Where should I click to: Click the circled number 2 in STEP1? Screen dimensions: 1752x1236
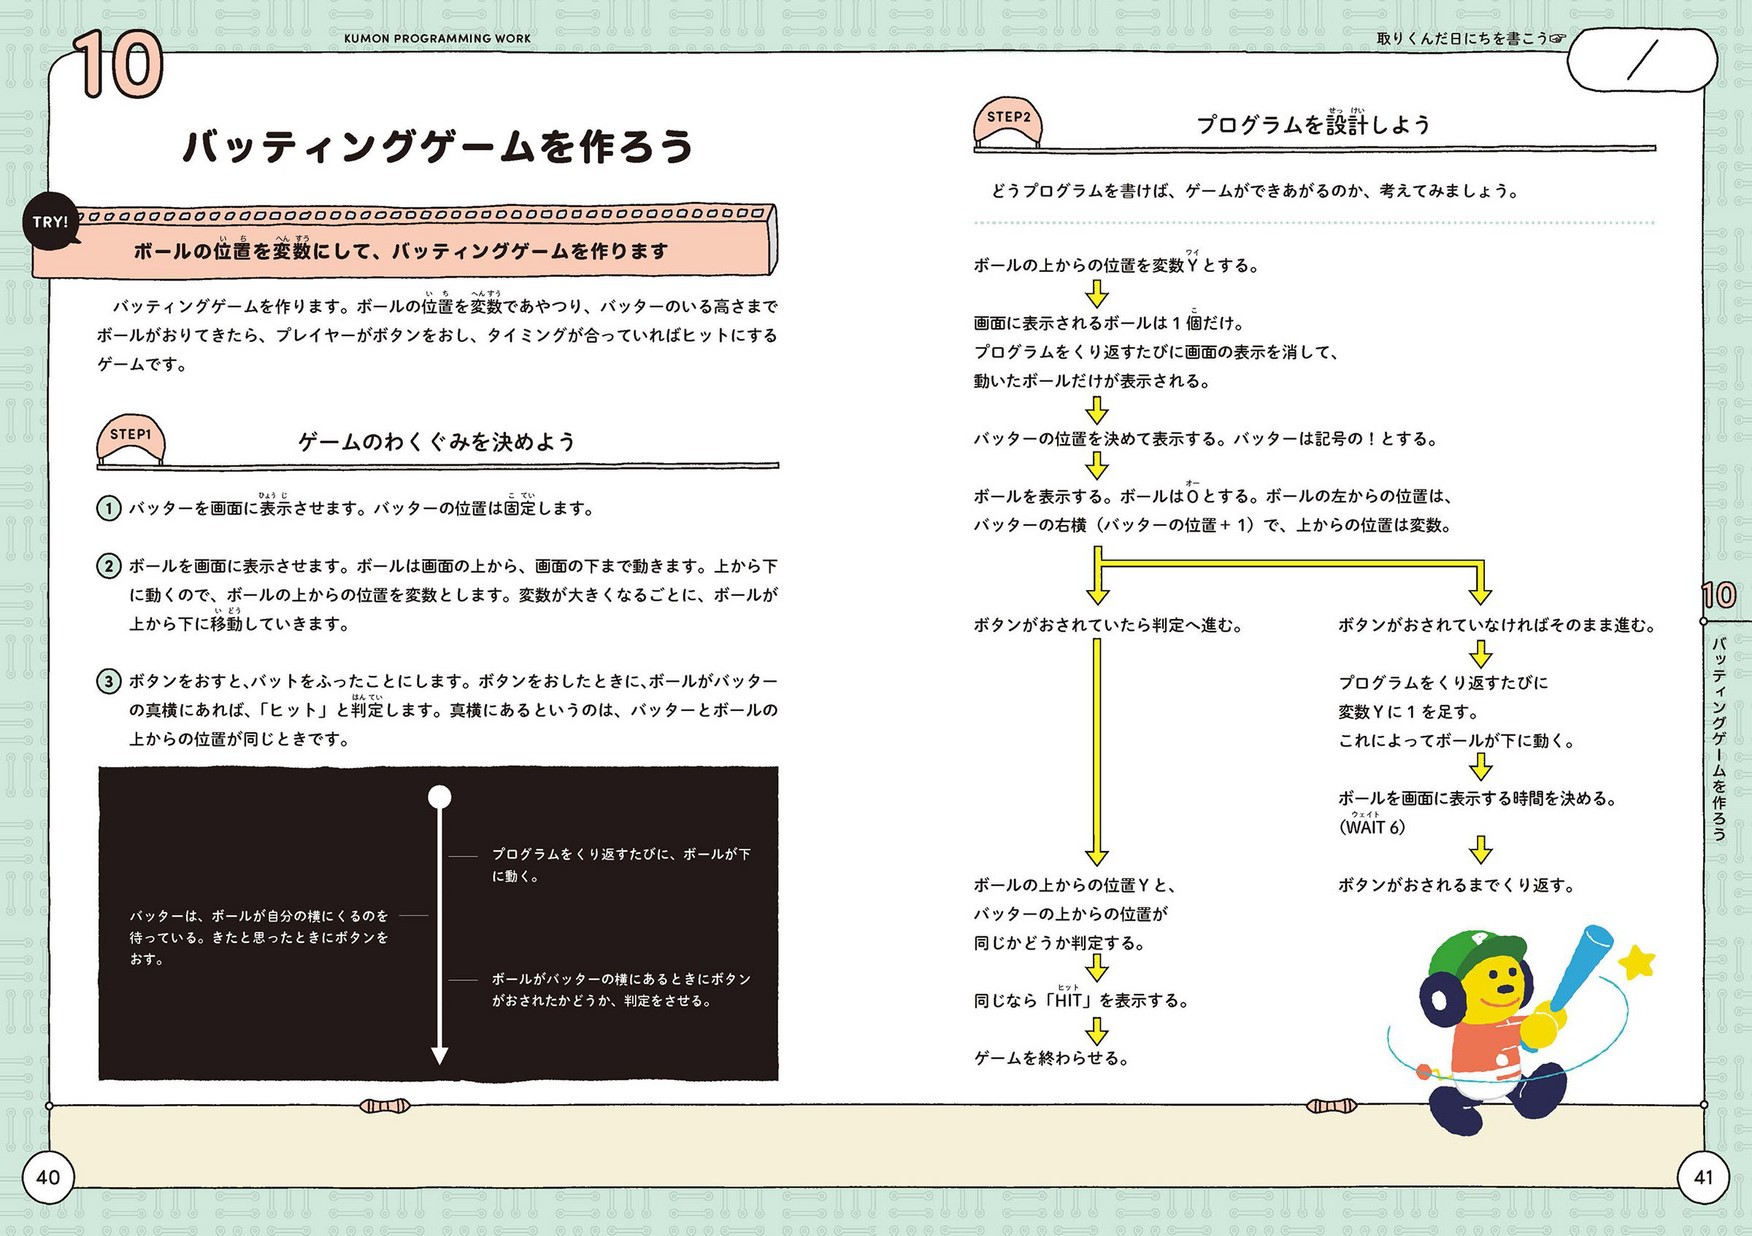point(108,566)
